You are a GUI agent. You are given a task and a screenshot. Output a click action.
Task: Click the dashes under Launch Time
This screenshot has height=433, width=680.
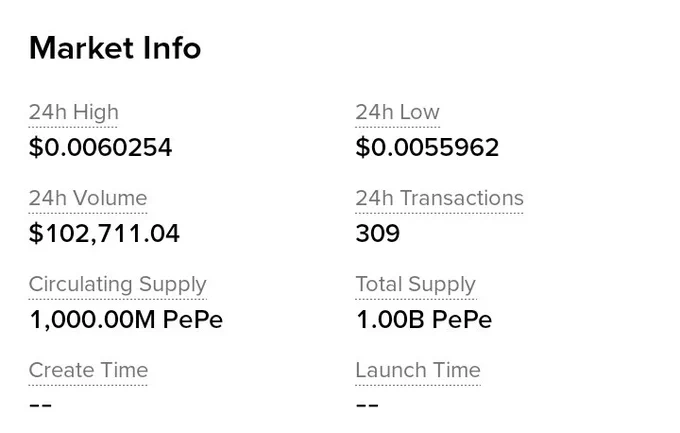click(x=367, y=405)
